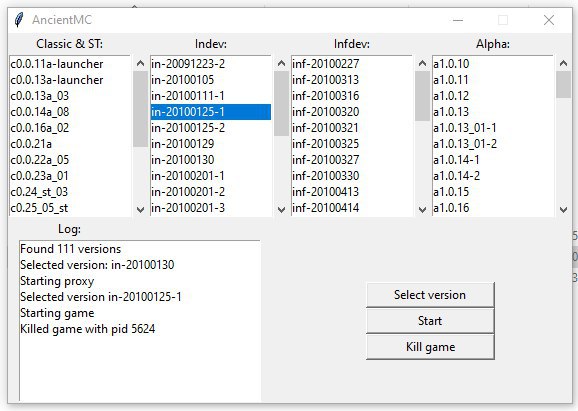578x411 pixels.
Task: Select Infdev version inf-20100316
Action: [x=352, y=96]
